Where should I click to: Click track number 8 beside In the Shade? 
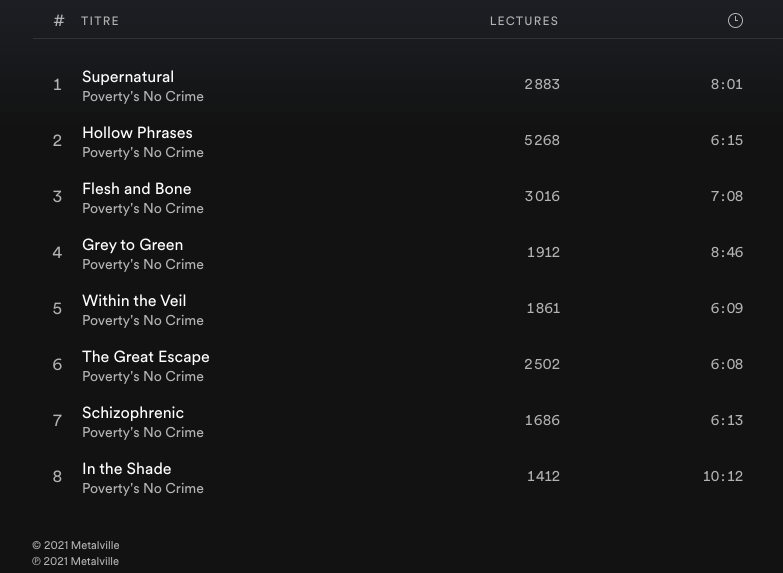[57, 477]
